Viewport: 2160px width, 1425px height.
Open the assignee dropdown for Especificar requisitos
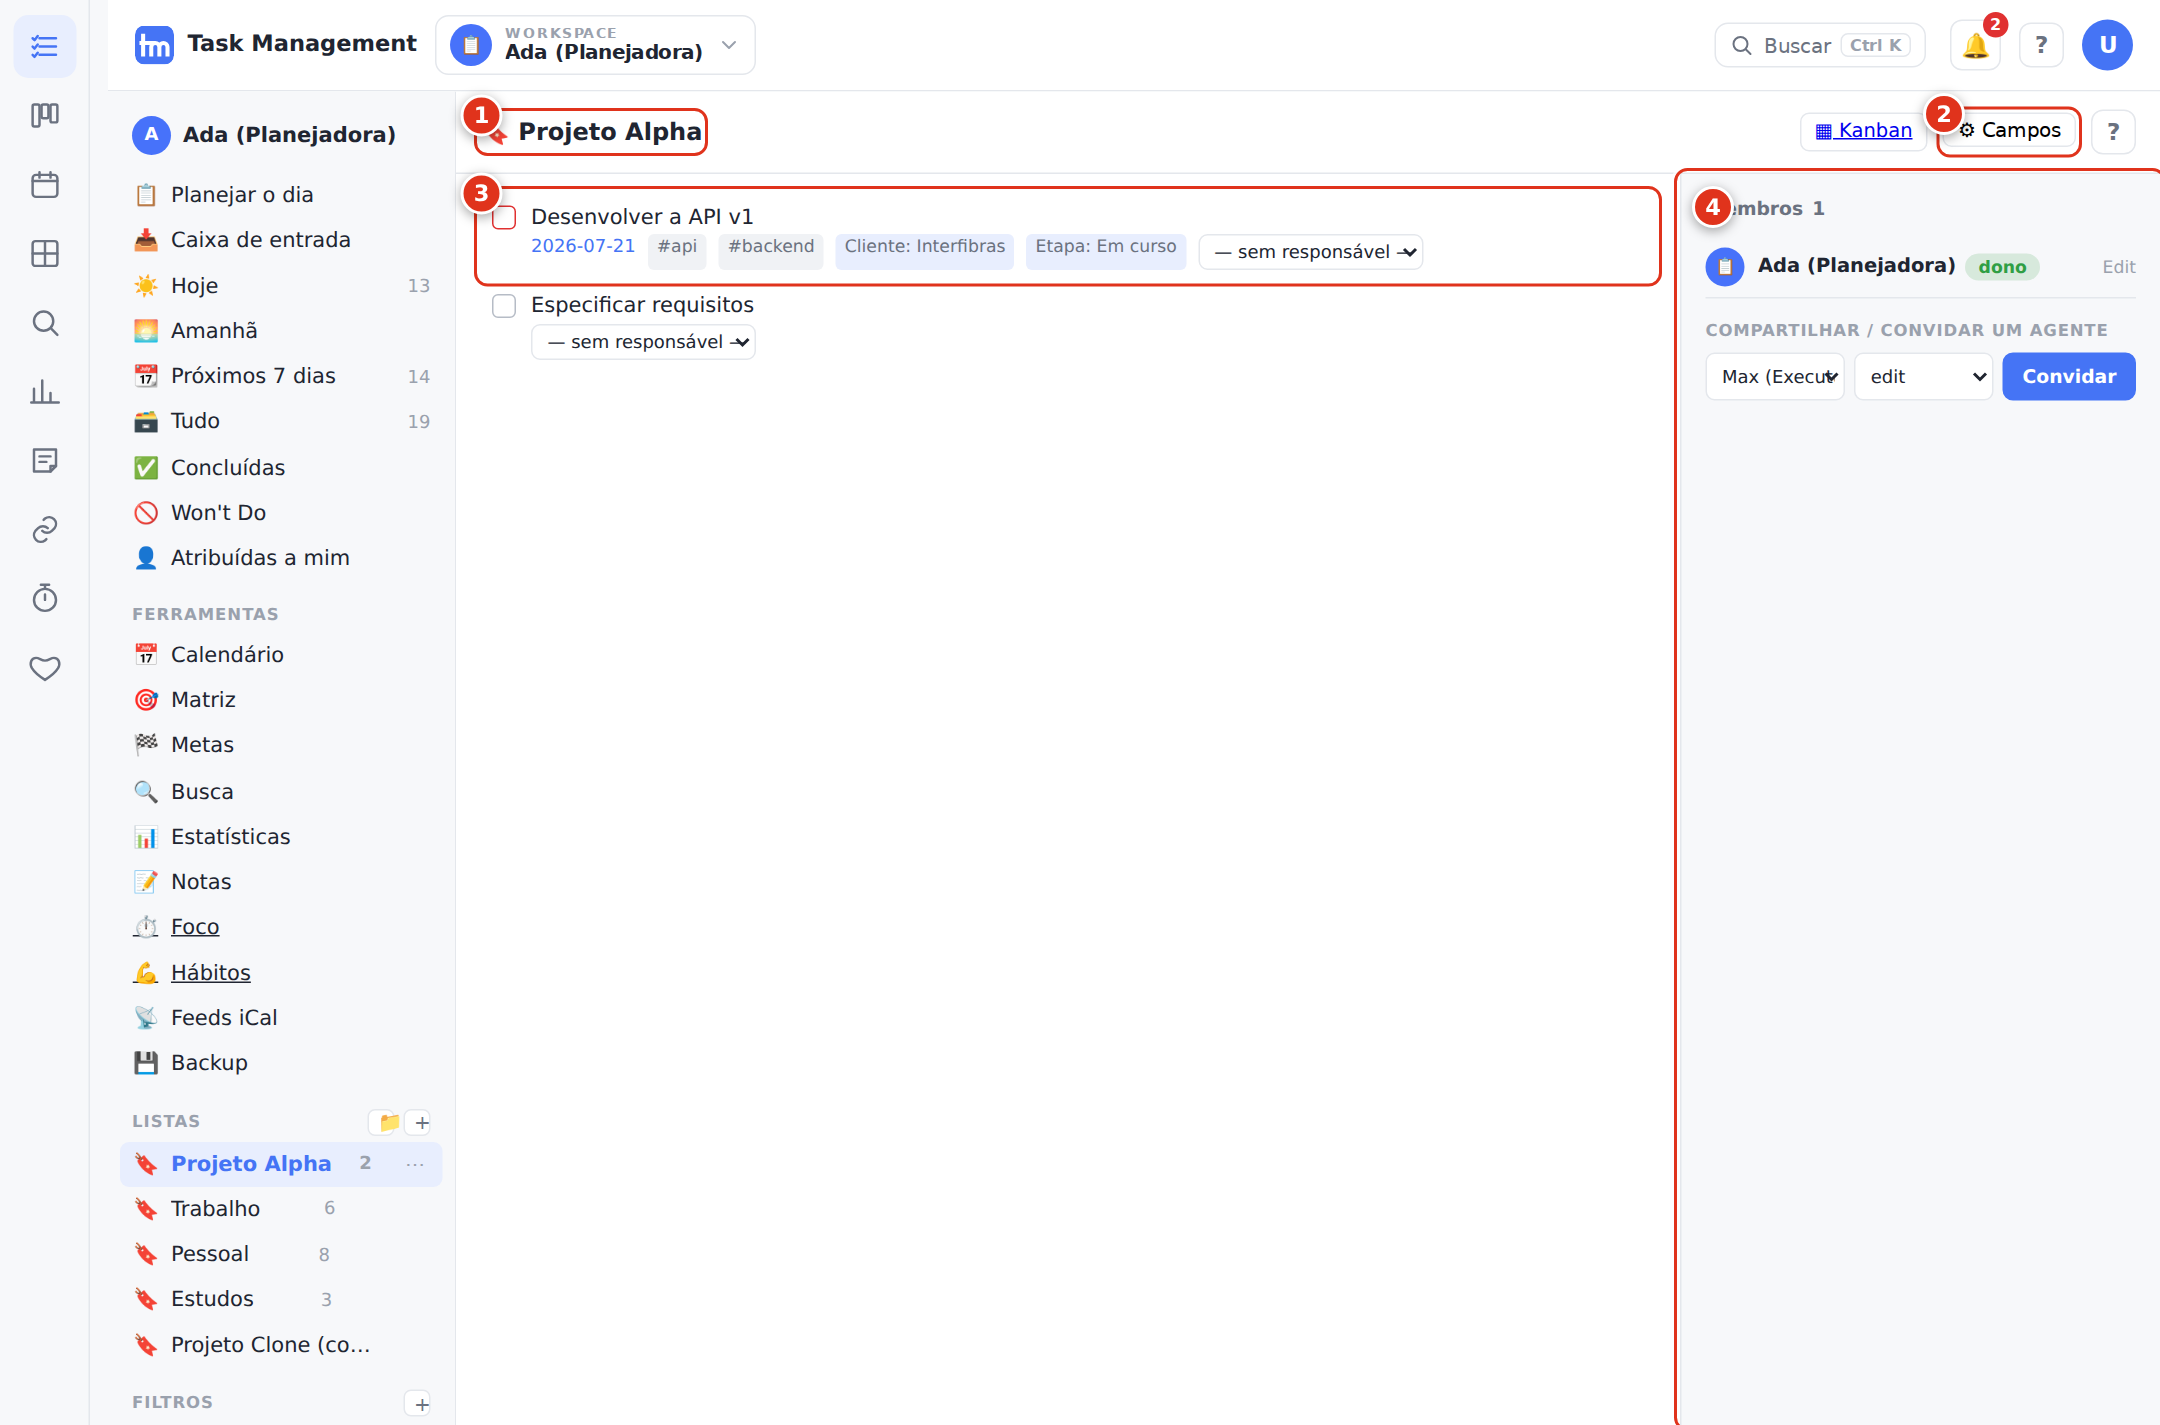point(643,342)
